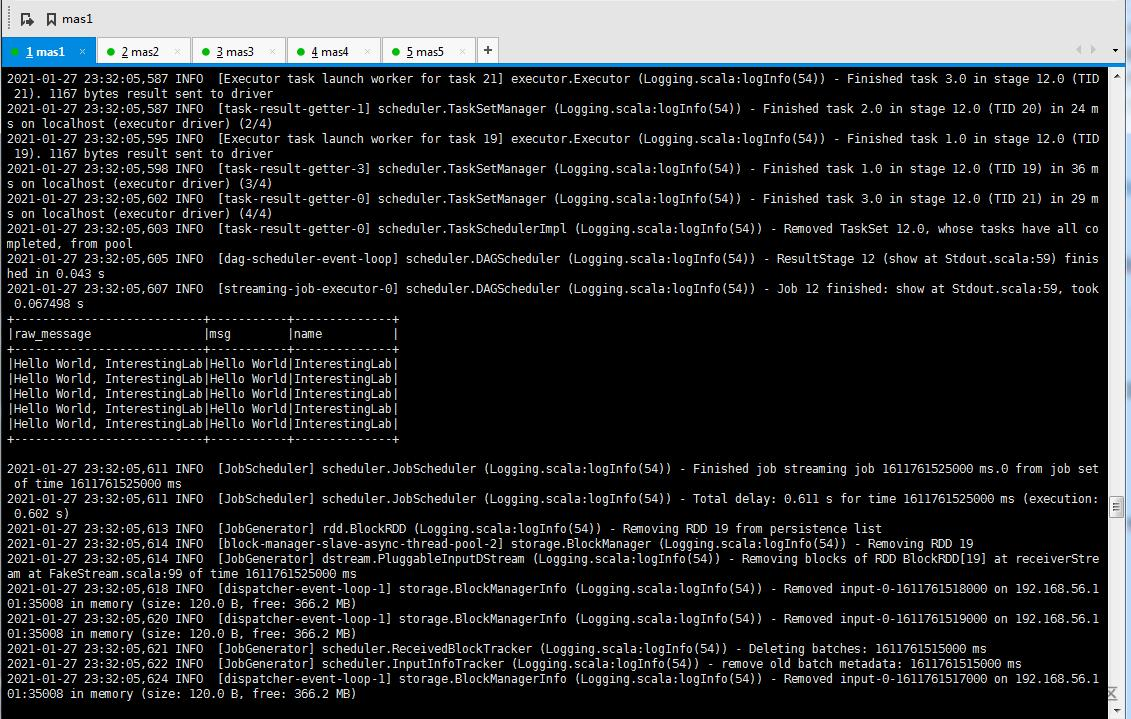Click the first 'Hello World, InterestingLab' table row
The width and height of the screenshot is (1131, 719).
(203, 364)
